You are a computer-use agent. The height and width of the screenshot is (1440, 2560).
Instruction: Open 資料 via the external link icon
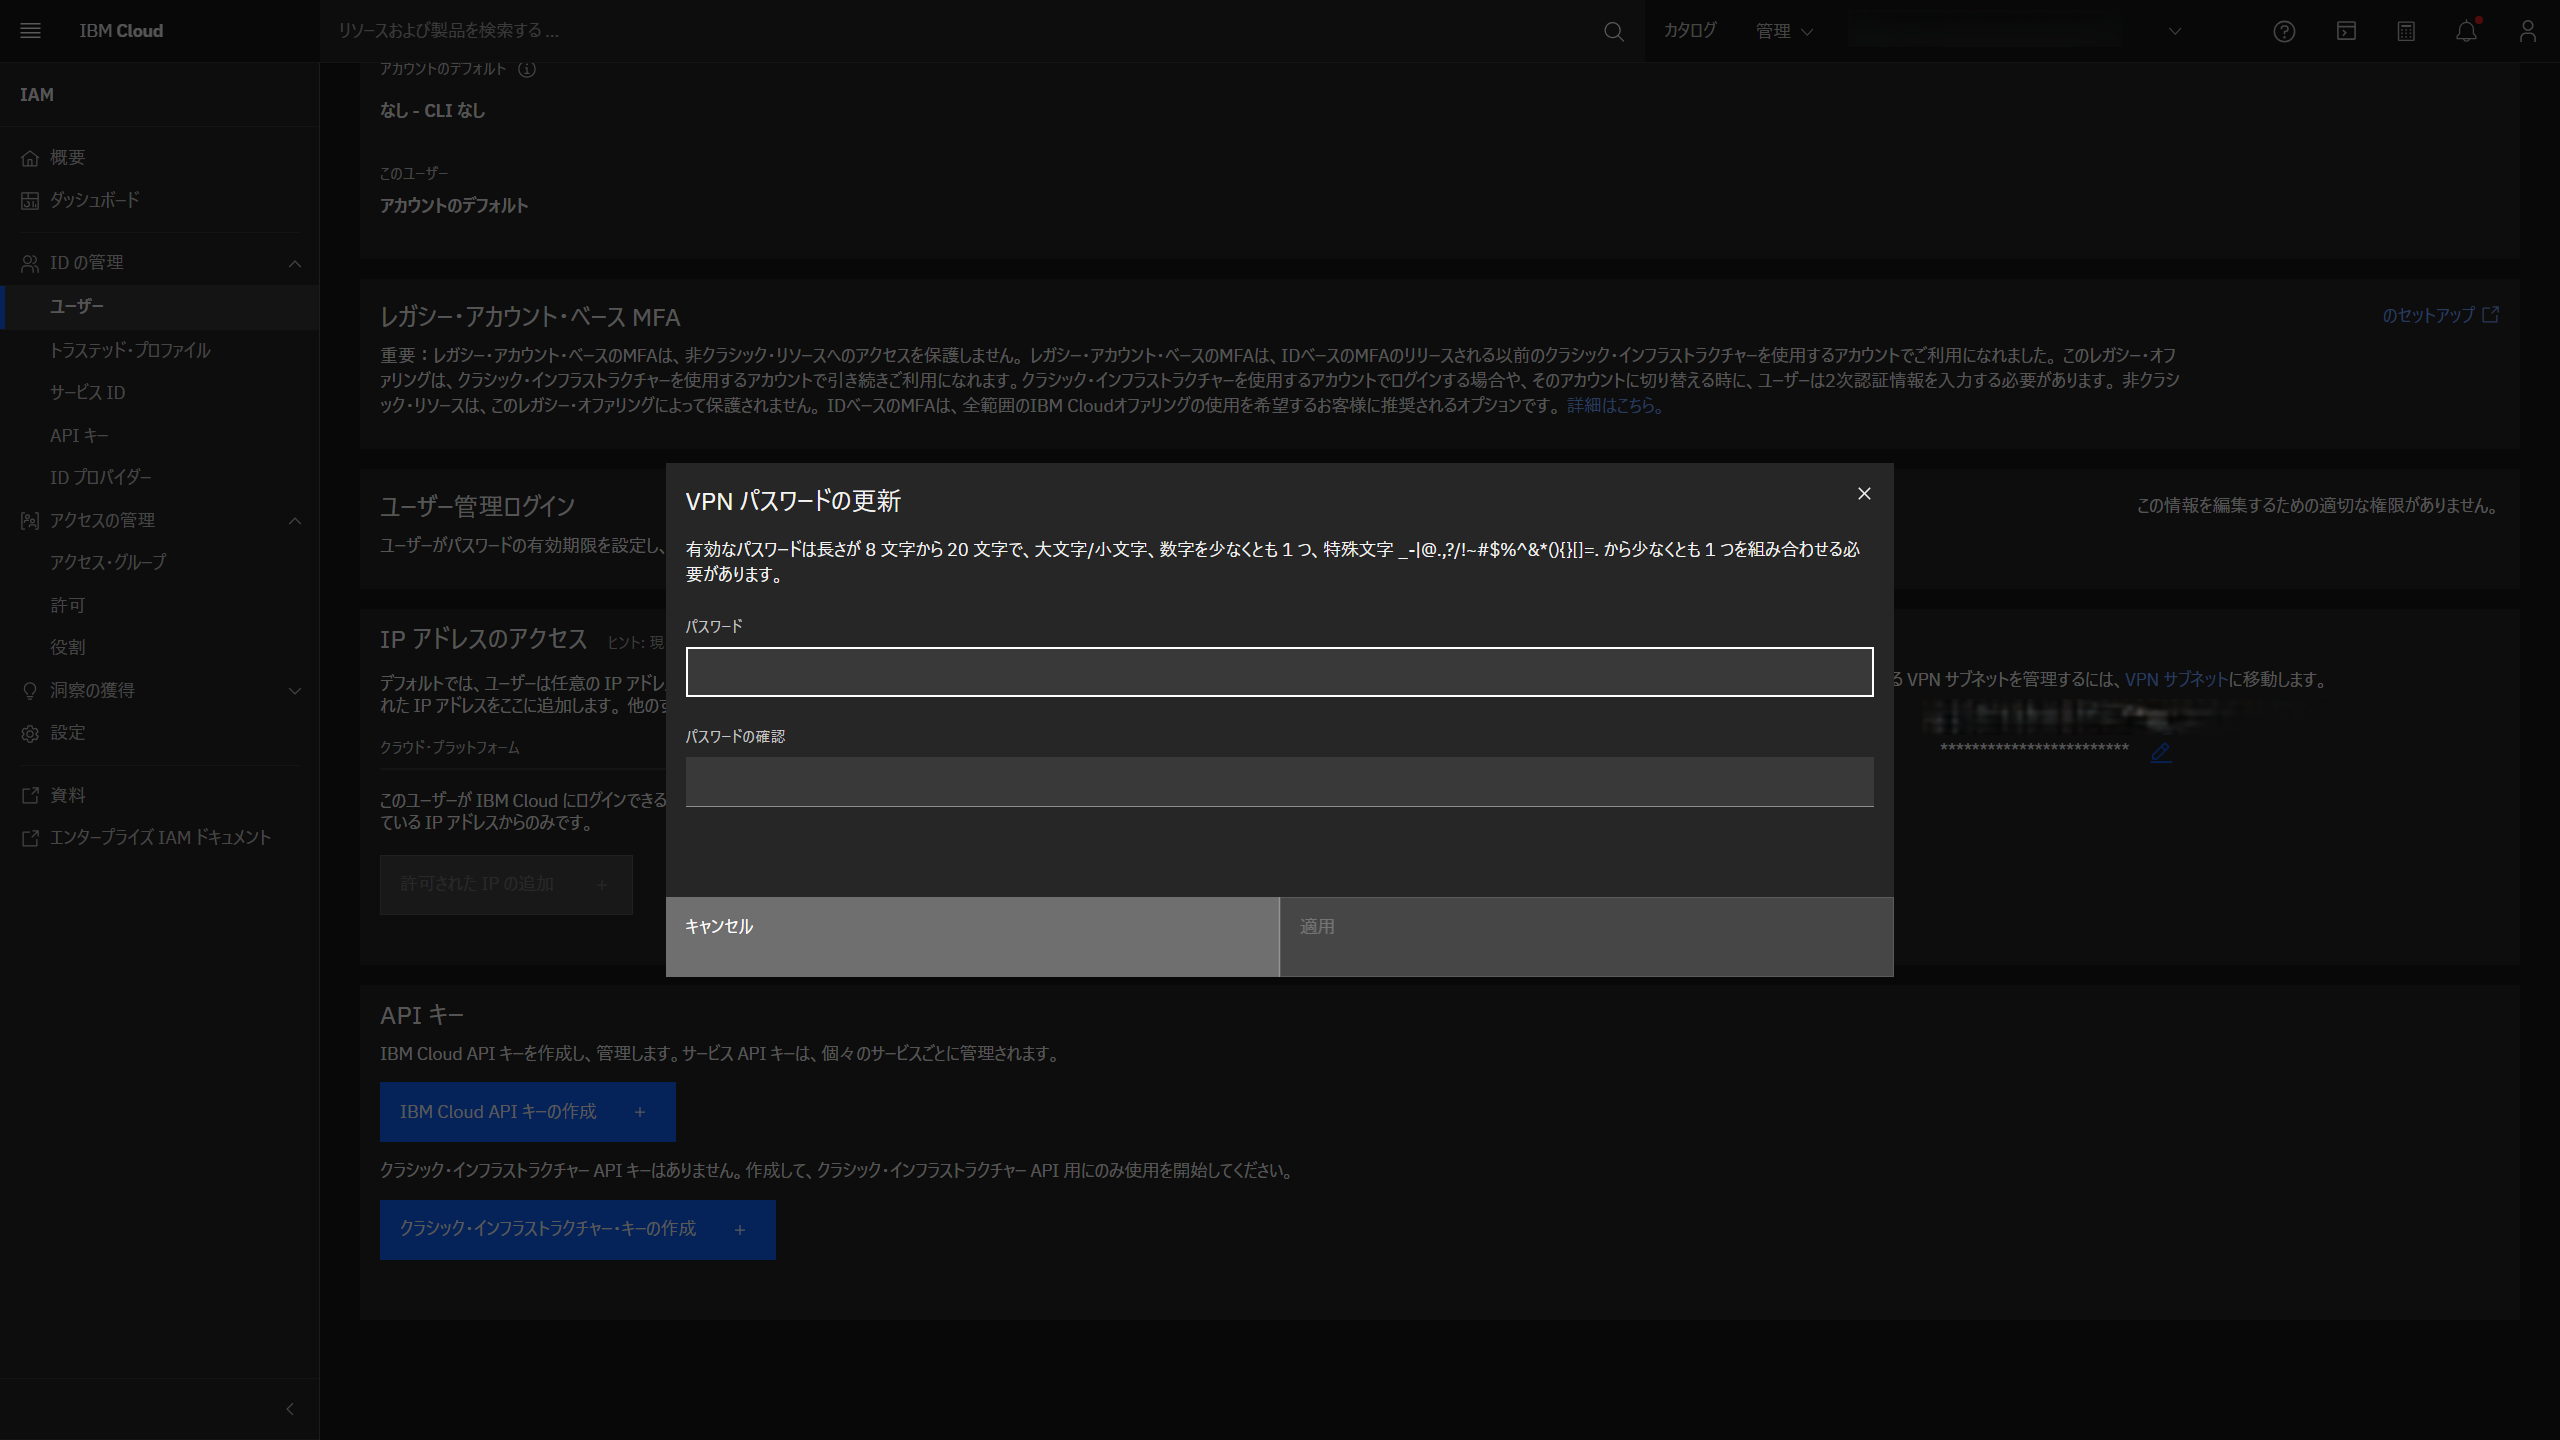coord(30,794)
